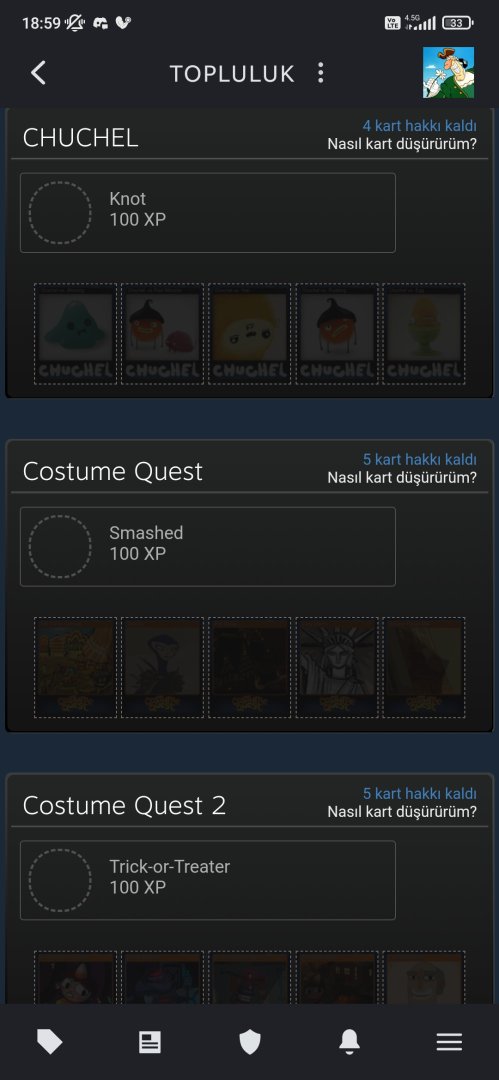Open the Steam Guard shield tab
Screen dimensions: 499x1080
point(250,1042)
